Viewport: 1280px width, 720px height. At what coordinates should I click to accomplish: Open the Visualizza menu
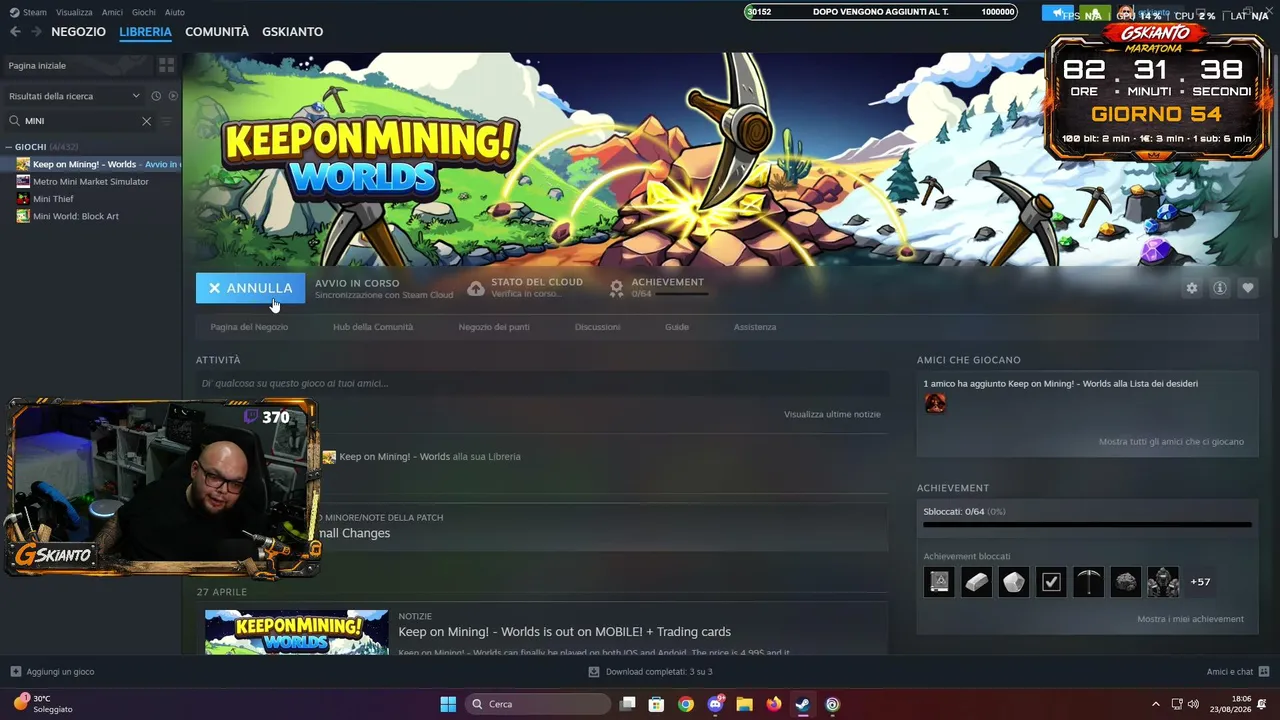pyautogui.click(x=74, y=13)
